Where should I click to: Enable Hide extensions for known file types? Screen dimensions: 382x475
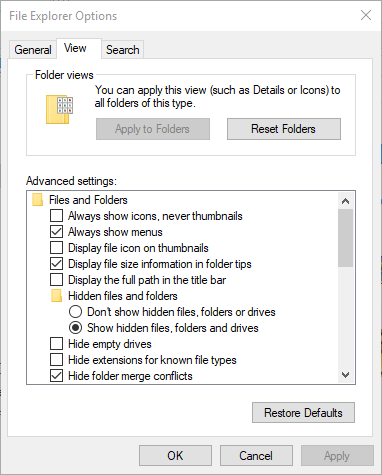click(56, 360)
